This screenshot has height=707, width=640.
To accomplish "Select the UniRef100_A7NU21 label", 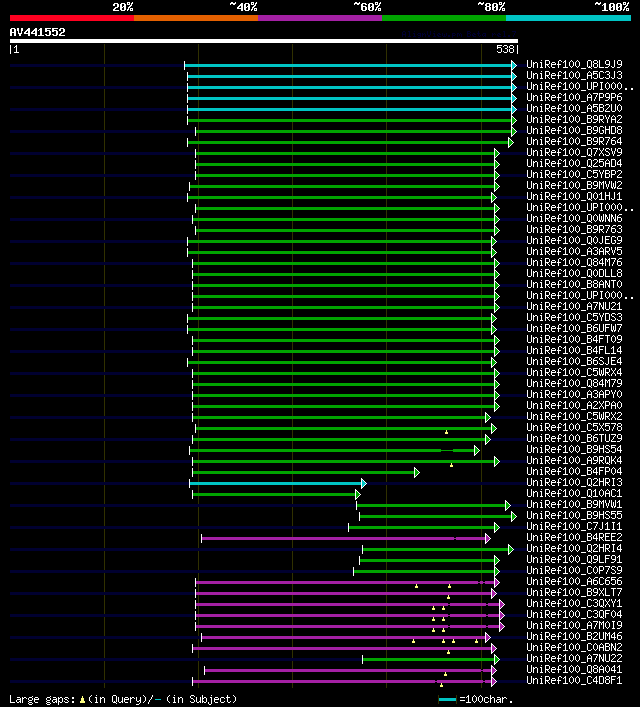I will (x=574, y=306).
